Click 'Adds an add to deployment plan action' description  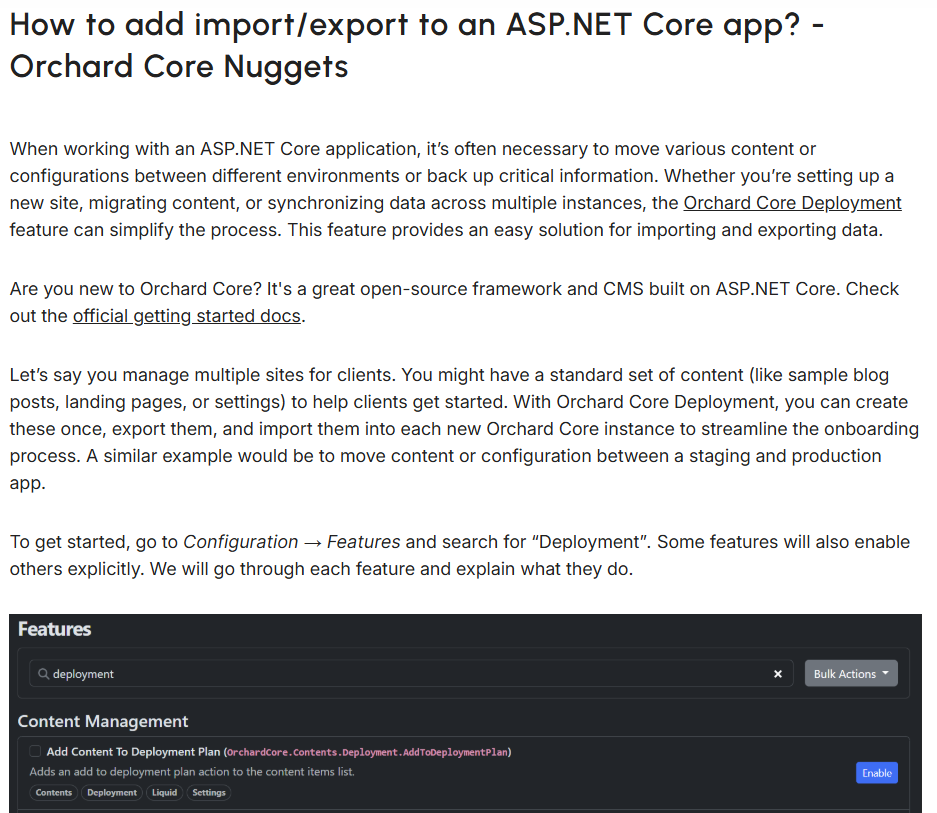[192, 772]
